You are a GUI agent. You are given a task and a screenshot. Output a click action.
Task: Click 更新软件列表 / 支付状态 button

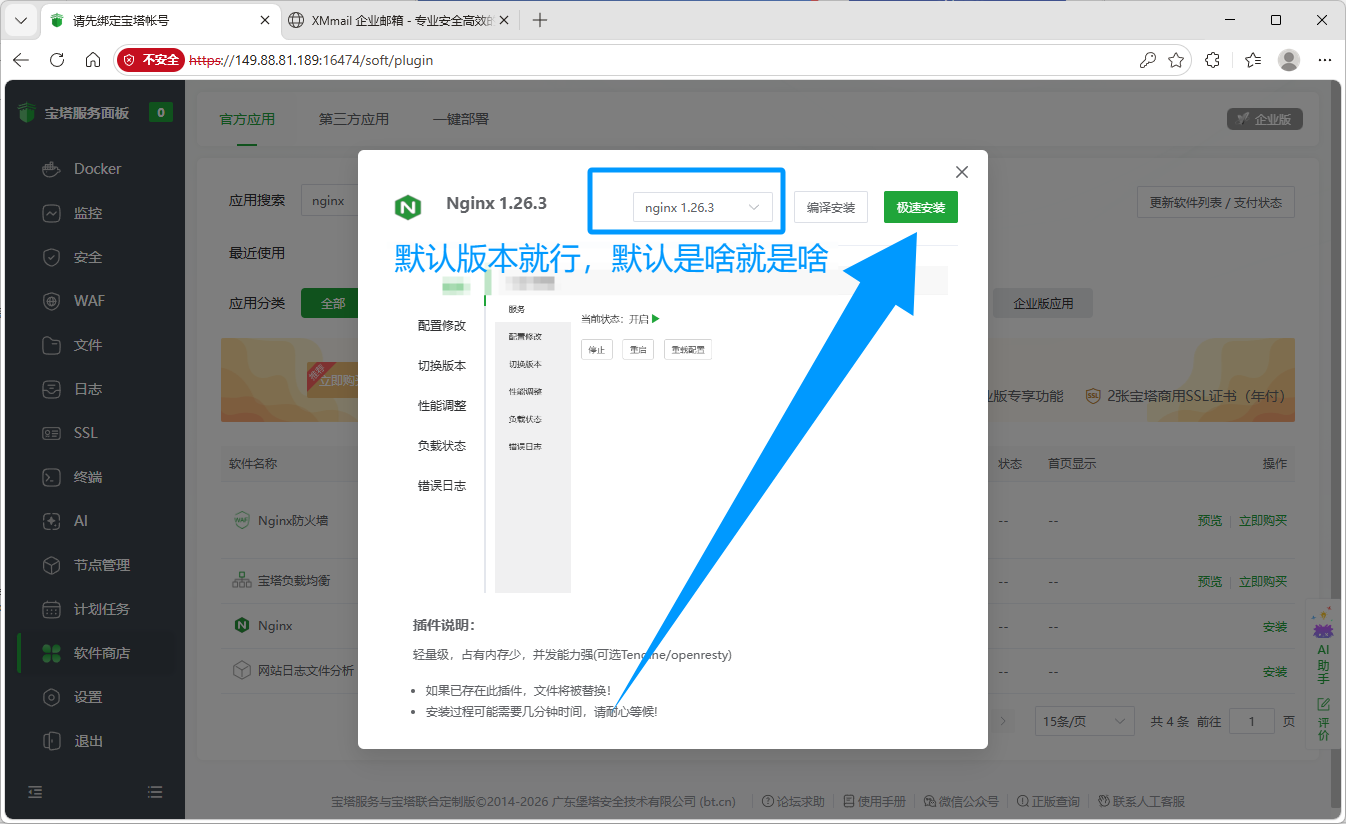[1216, 202]
